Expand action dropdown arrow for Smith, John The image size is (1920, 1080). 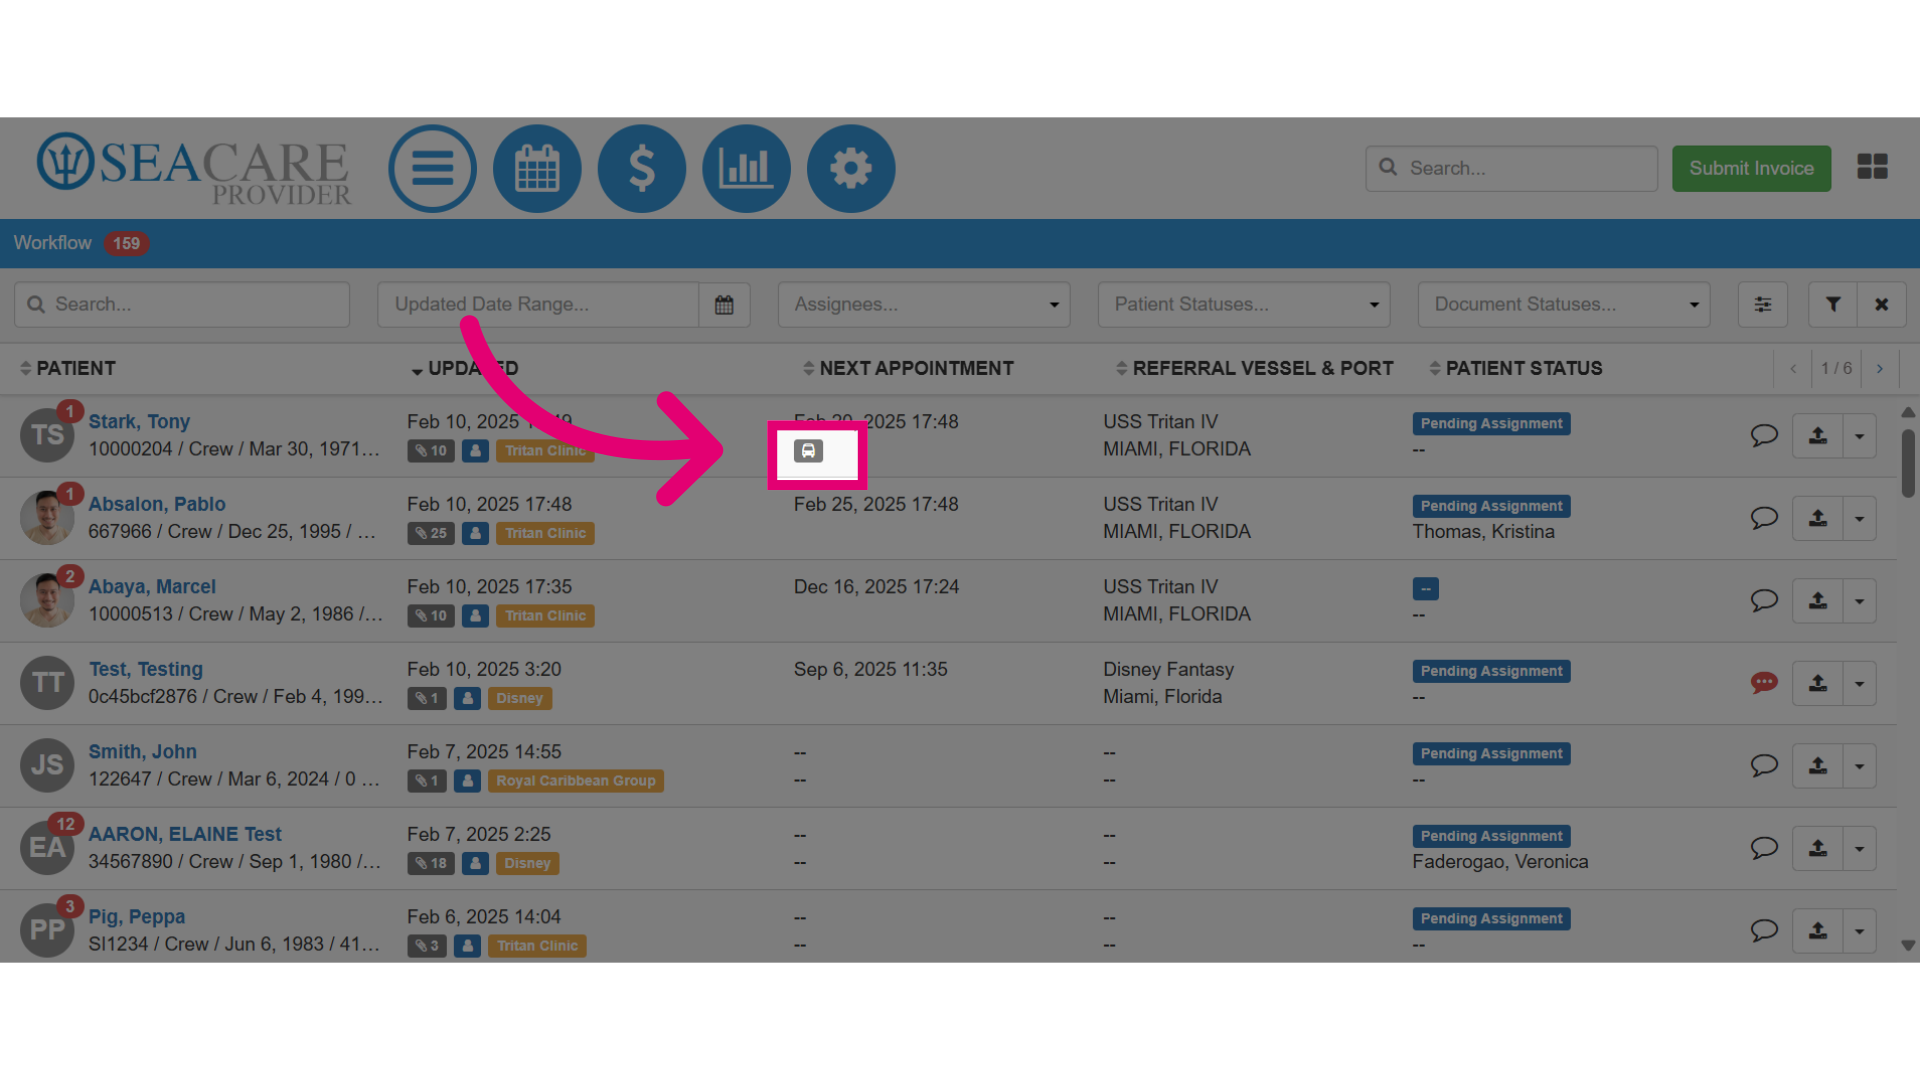tap(1860, 766)
